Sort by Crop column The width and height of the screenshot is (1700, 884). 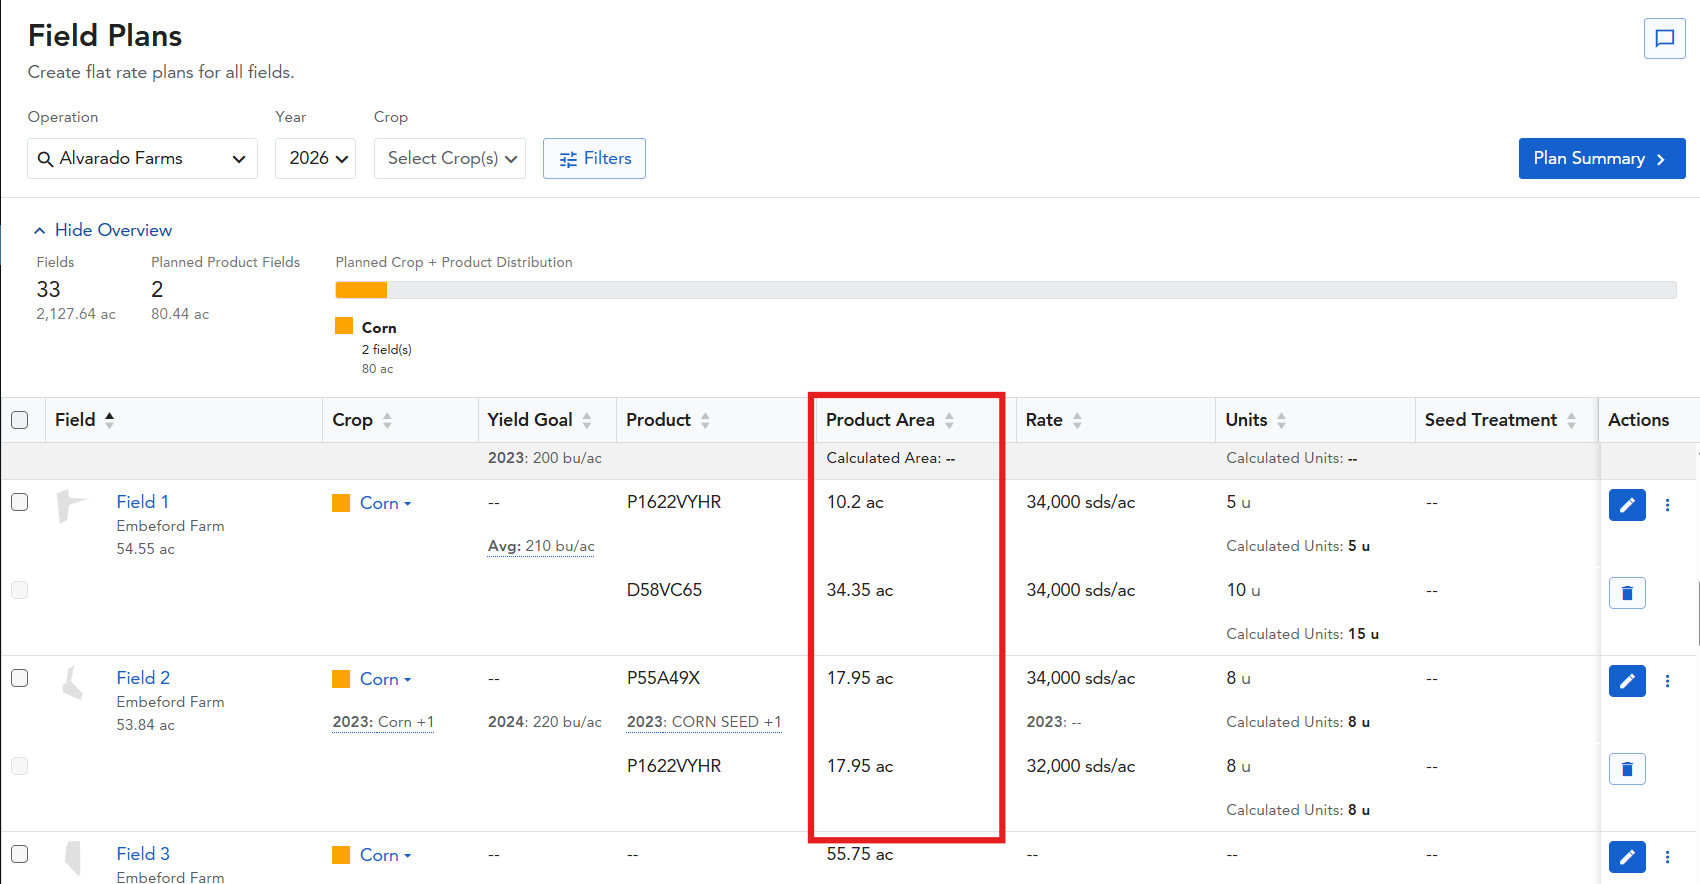click(x=387, y=421)
